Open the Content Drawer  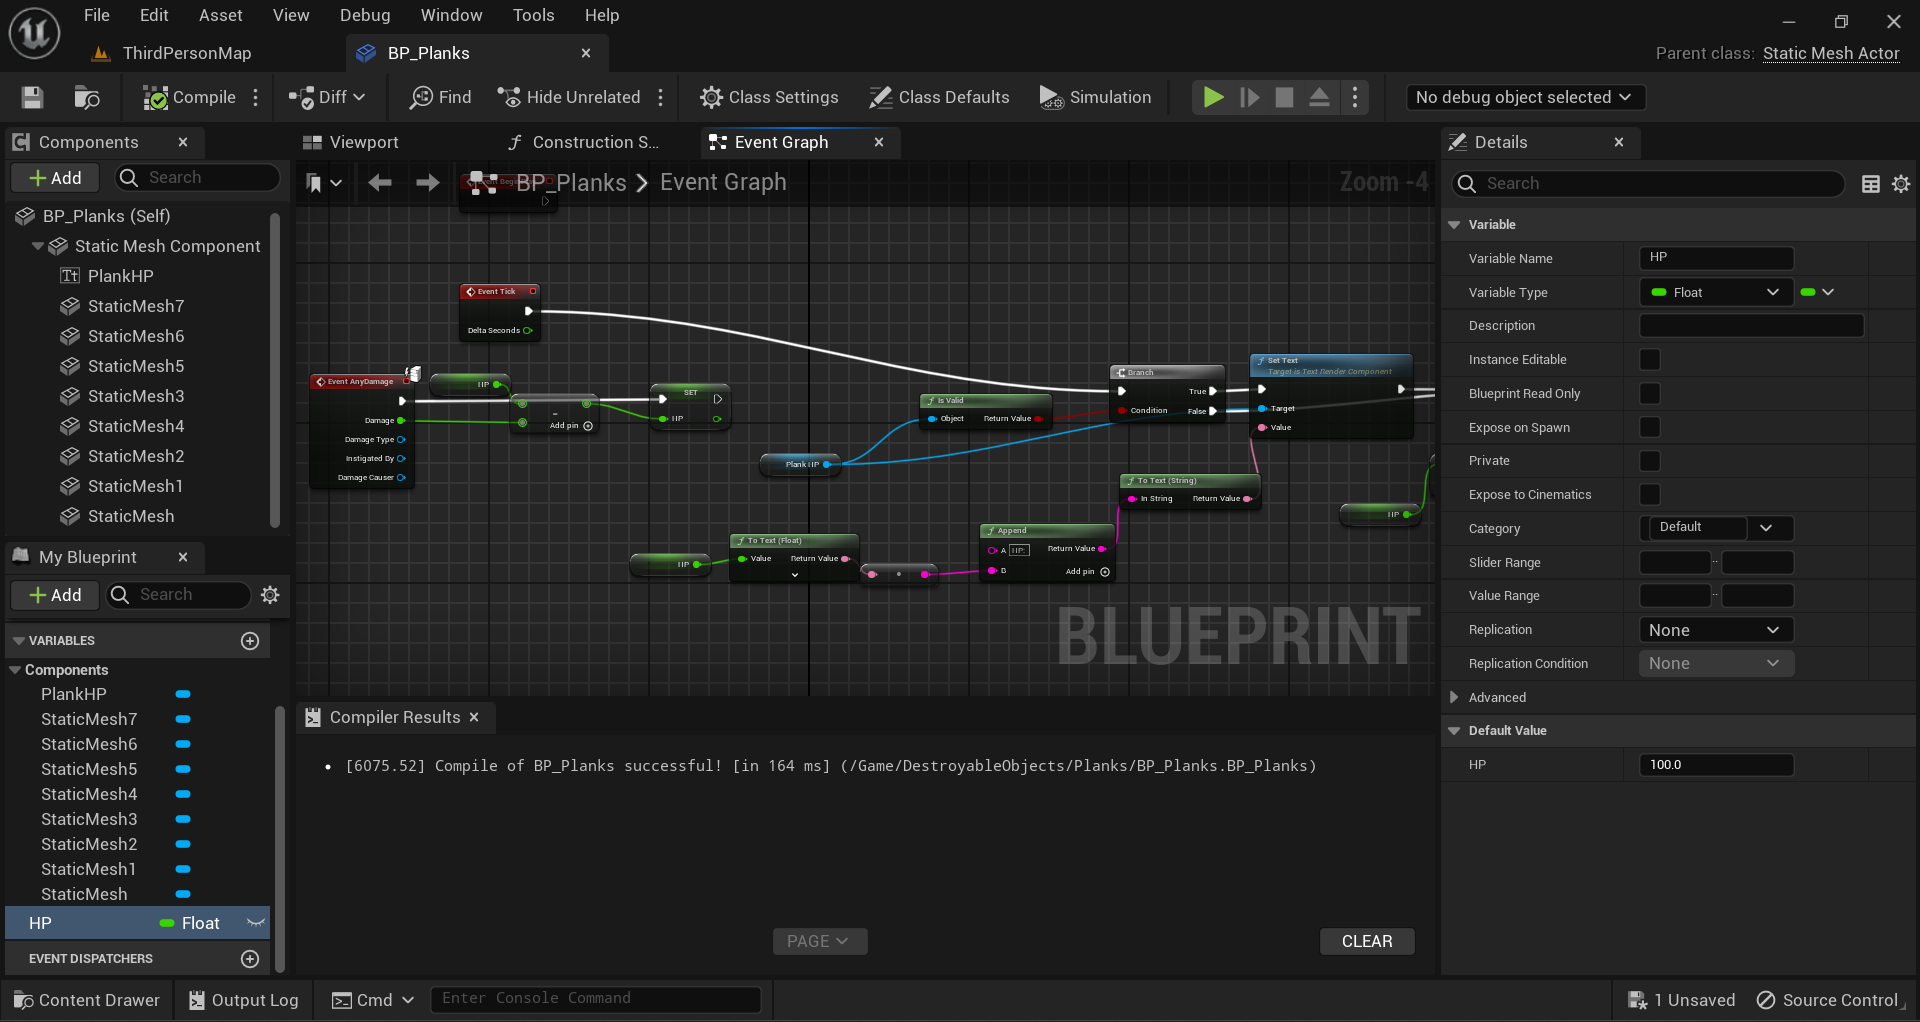click(87, 1000)
